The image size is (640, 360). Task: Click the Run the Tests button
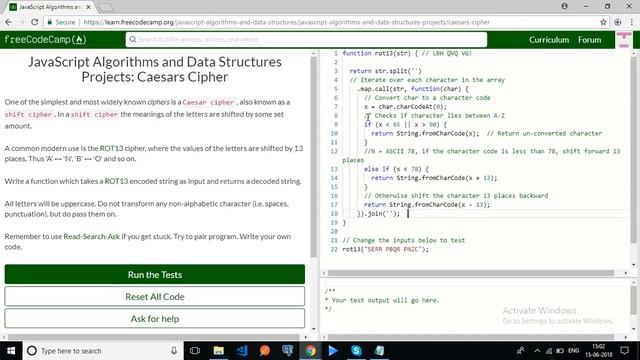pos(155,274)
